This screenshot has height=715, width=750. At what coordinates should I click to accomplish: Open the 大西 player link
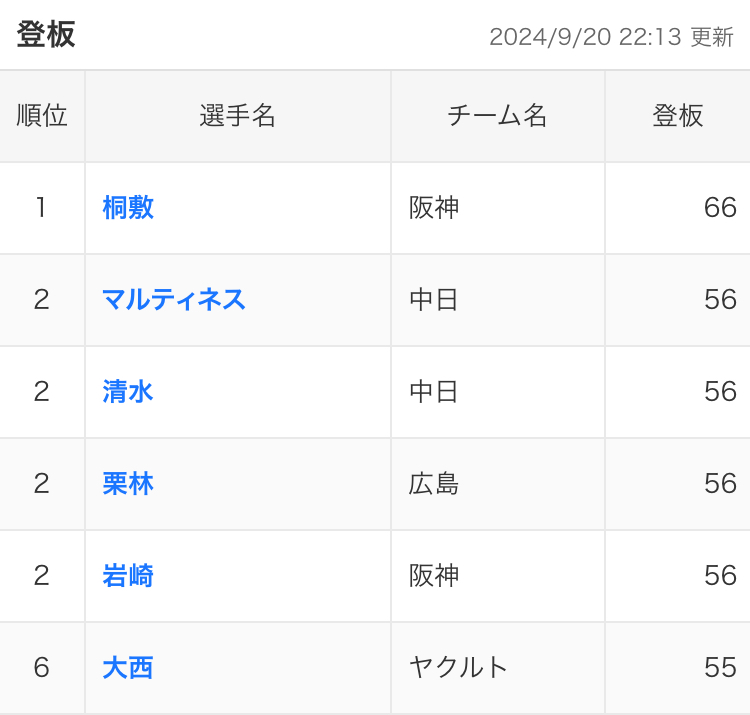coord(128,668)
